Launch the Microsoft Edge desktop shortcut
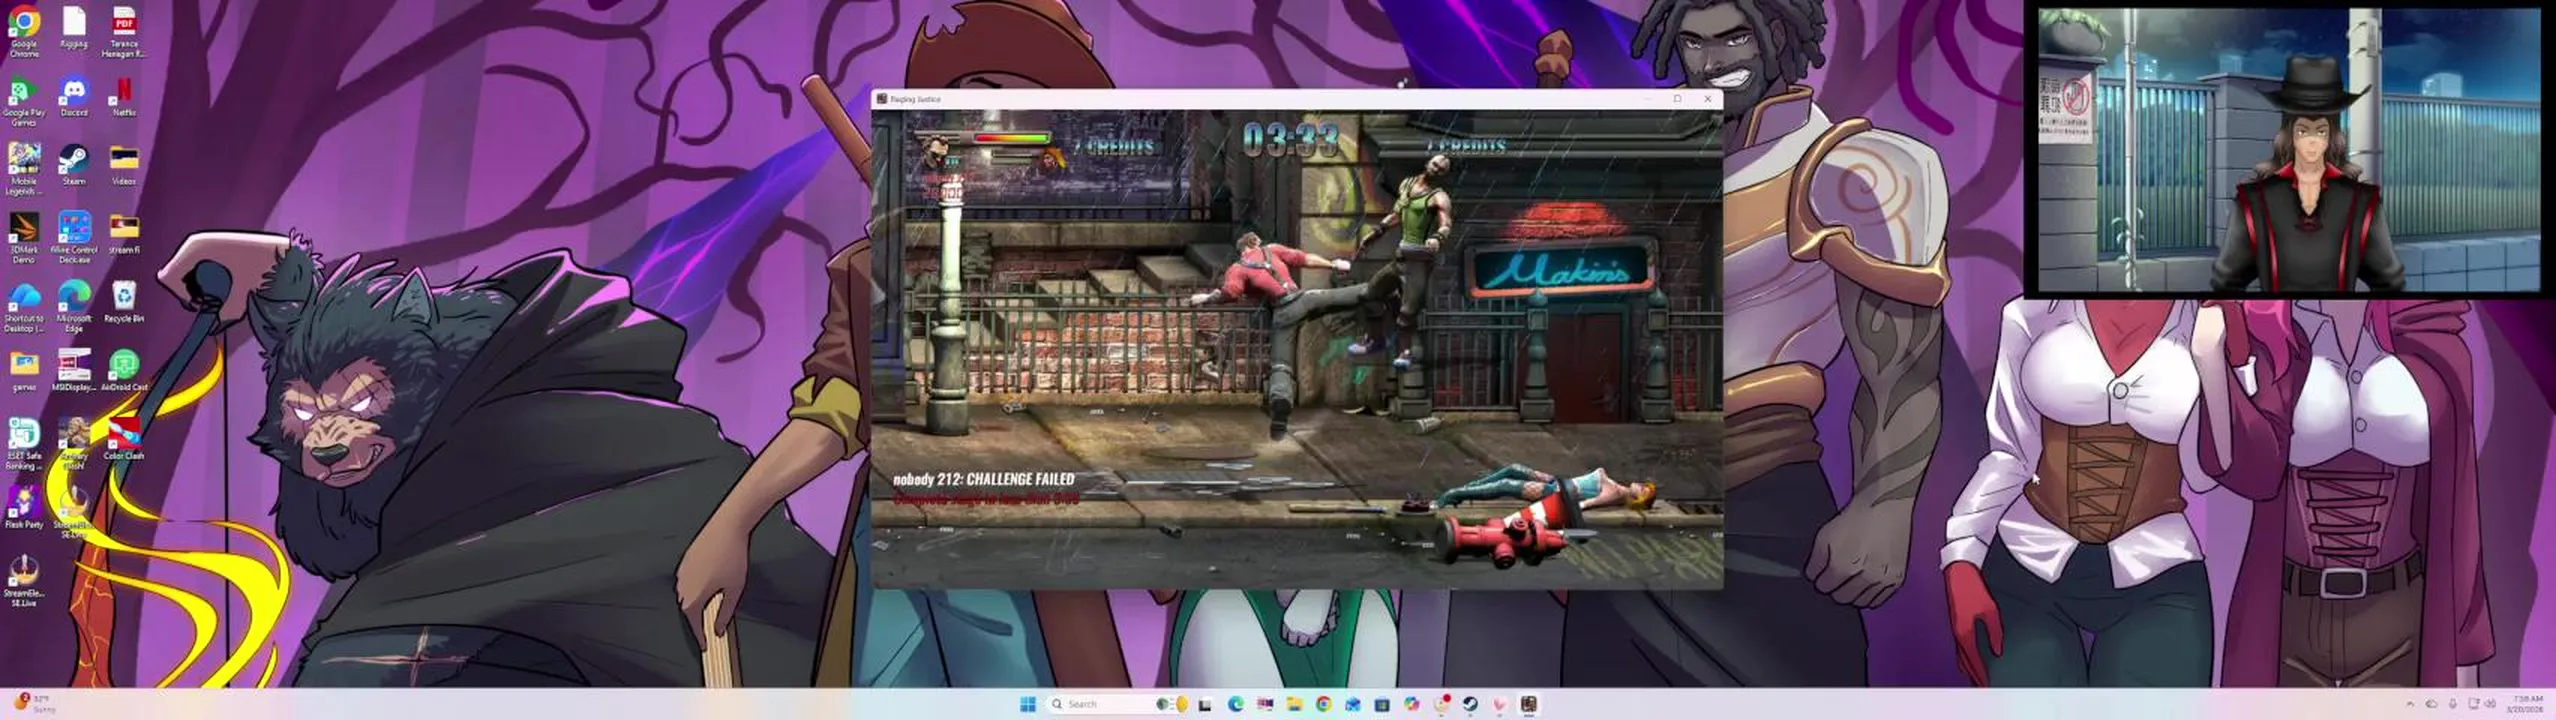This screenshot has width=2556, height=720. [x=74, y=307]
